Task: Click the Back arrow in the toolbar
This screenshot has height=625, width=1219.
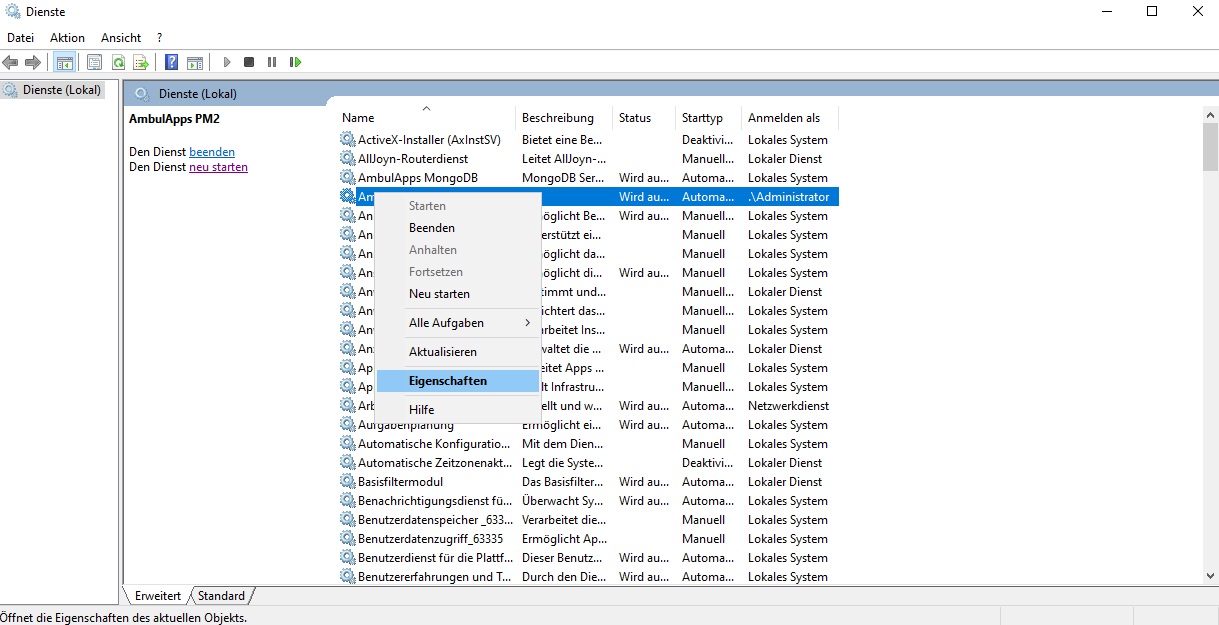Action: pos(11,62)
